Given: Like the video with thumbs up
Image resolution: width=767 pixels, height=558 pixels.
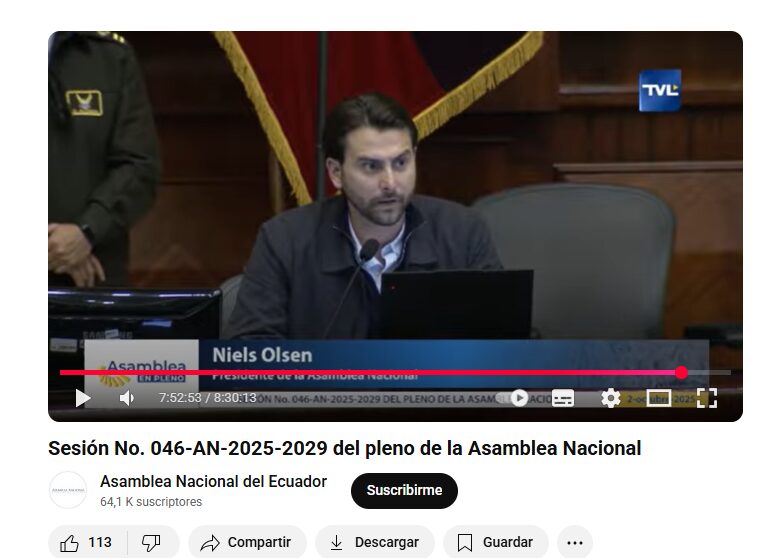Looking at the screenshot, I should pyautogui.click(x=86, y=542).
